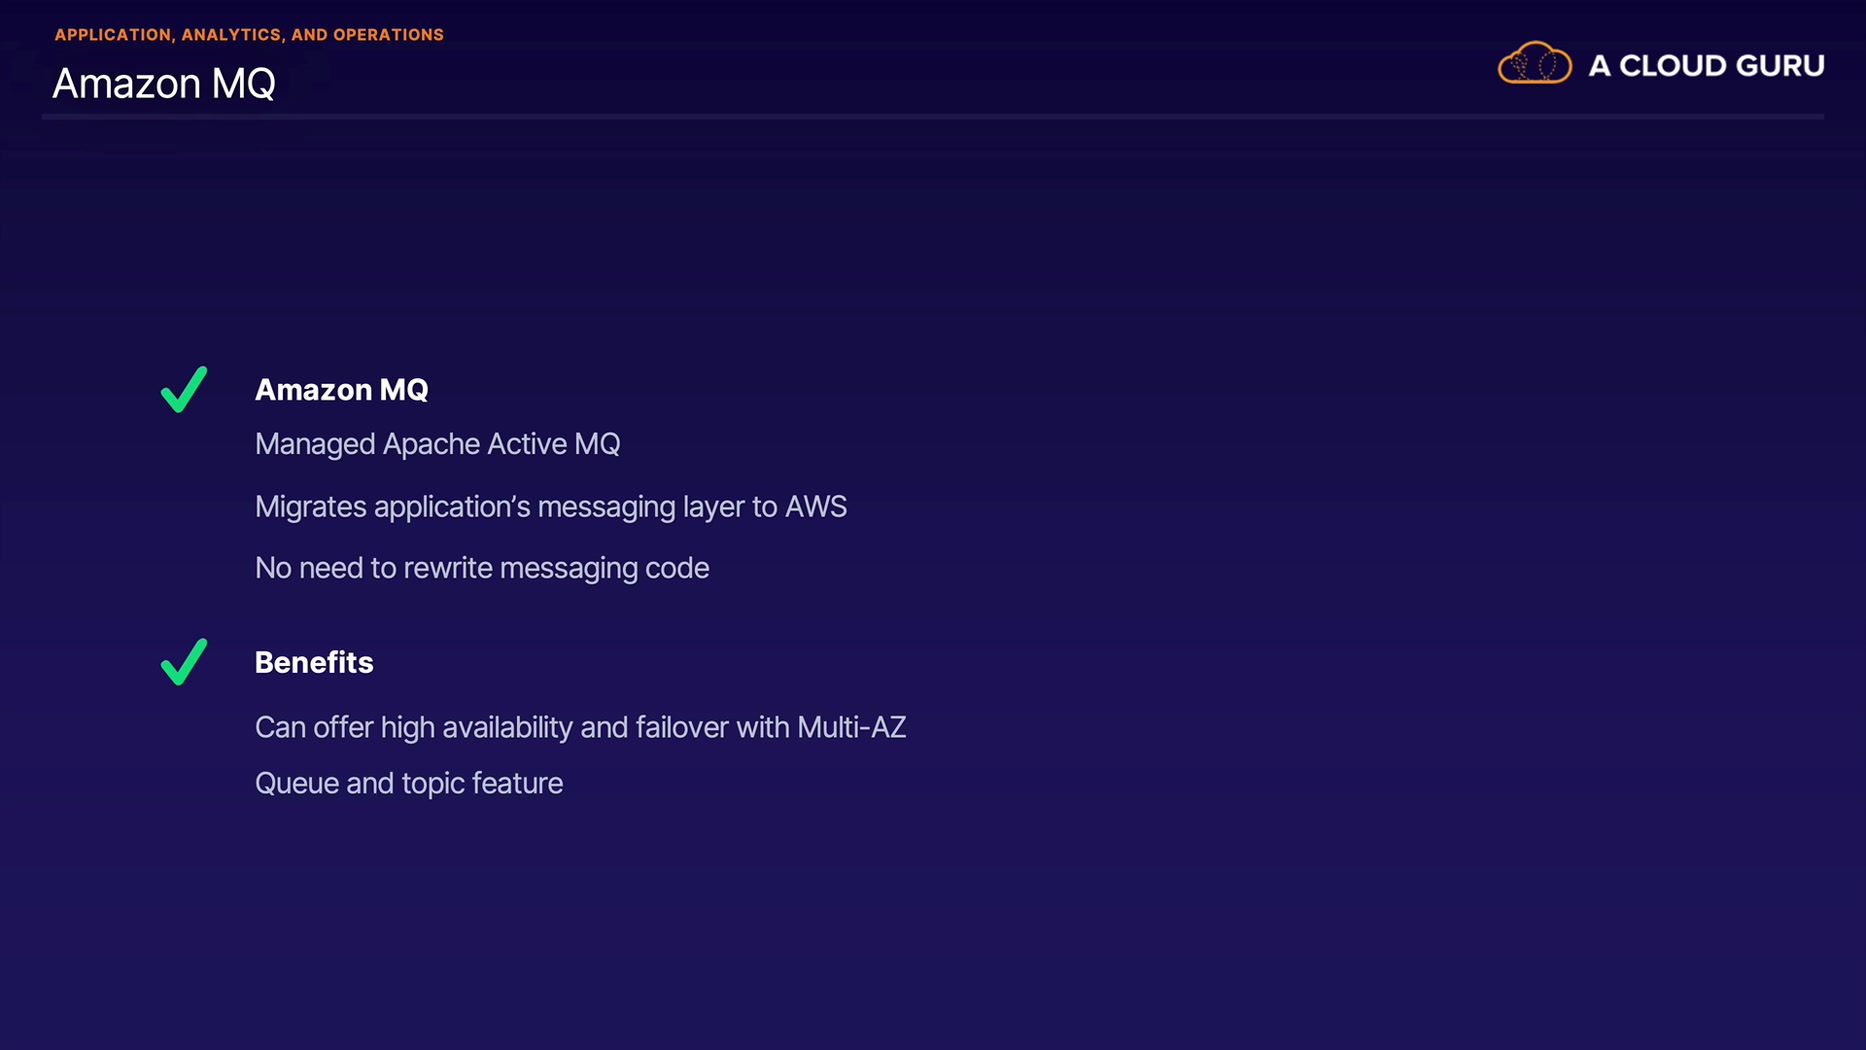Click the green checkmark beside Benefits

click(184, 662)
